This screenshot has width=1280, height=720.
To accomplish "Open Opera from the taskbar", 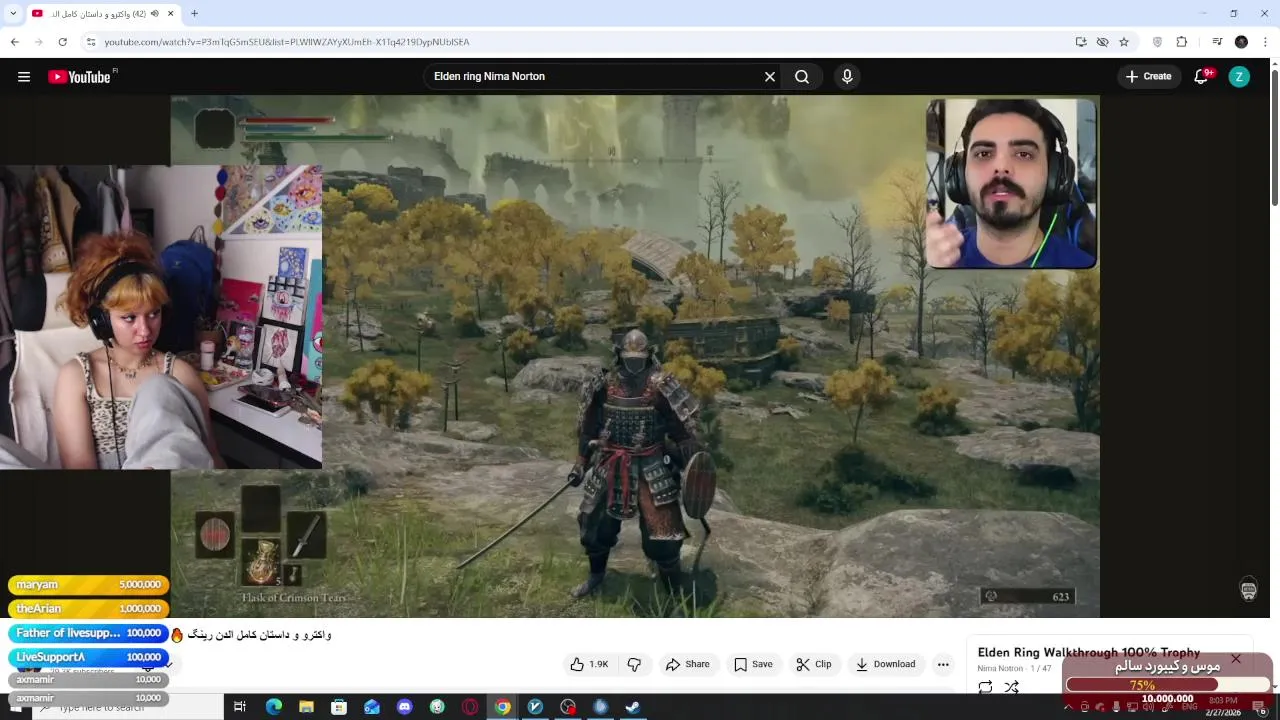I will [x=470, y=707].
